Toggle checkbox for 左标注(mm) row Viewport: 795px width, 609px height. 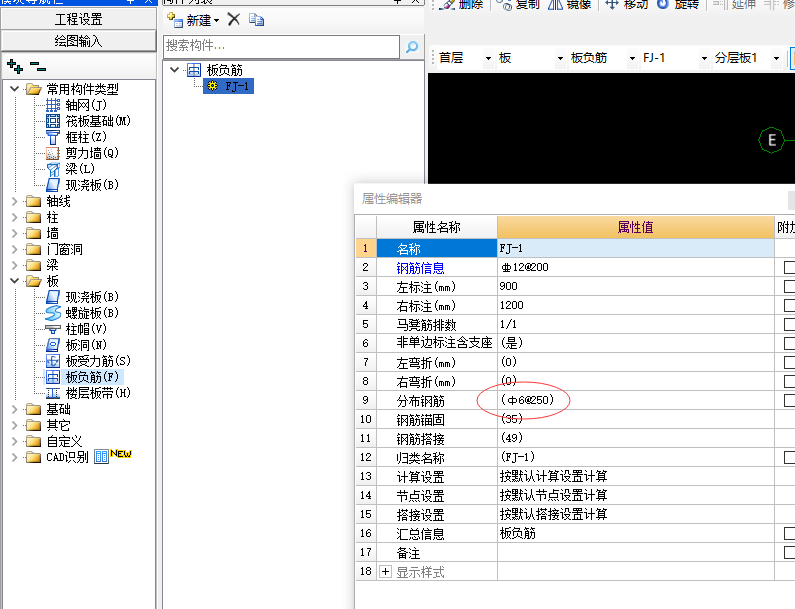[x=789, y=286]
